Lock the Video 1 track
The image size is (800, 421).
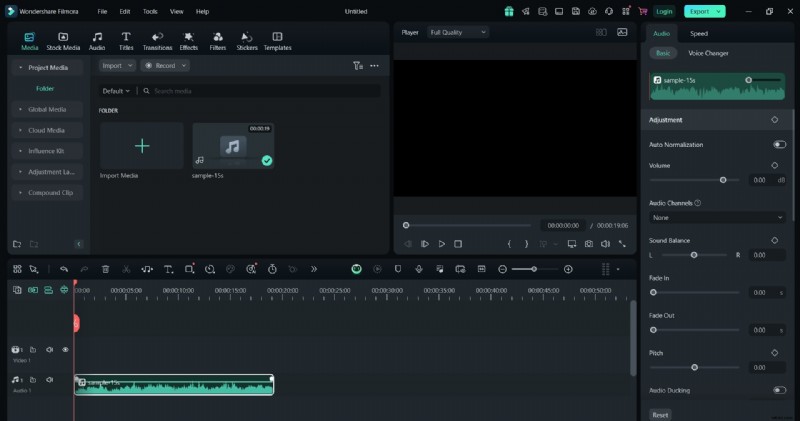(x=33, y=350)
